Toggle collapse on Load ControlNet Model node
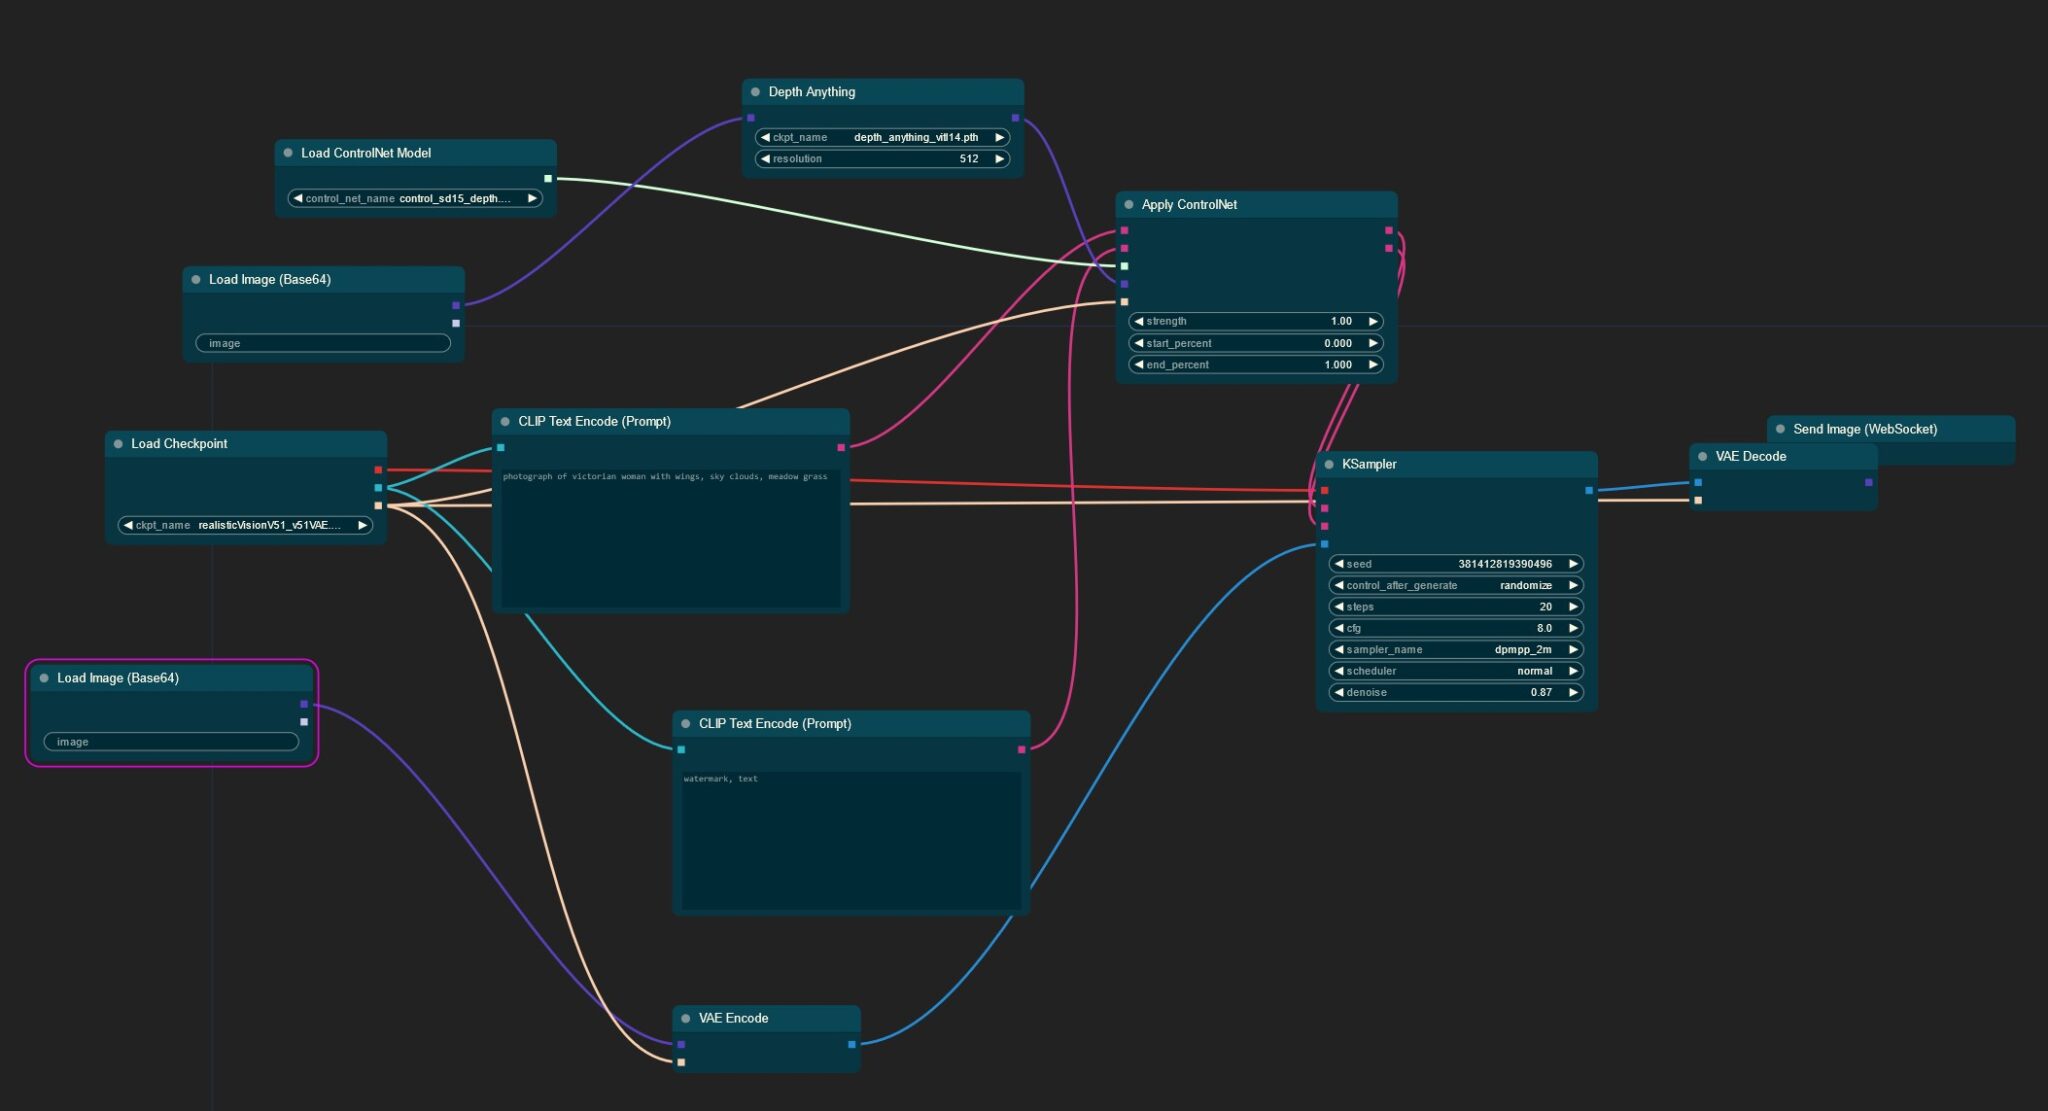Image resolution: width=2048 pixels, height=1111 pixels. click(290, 153)
